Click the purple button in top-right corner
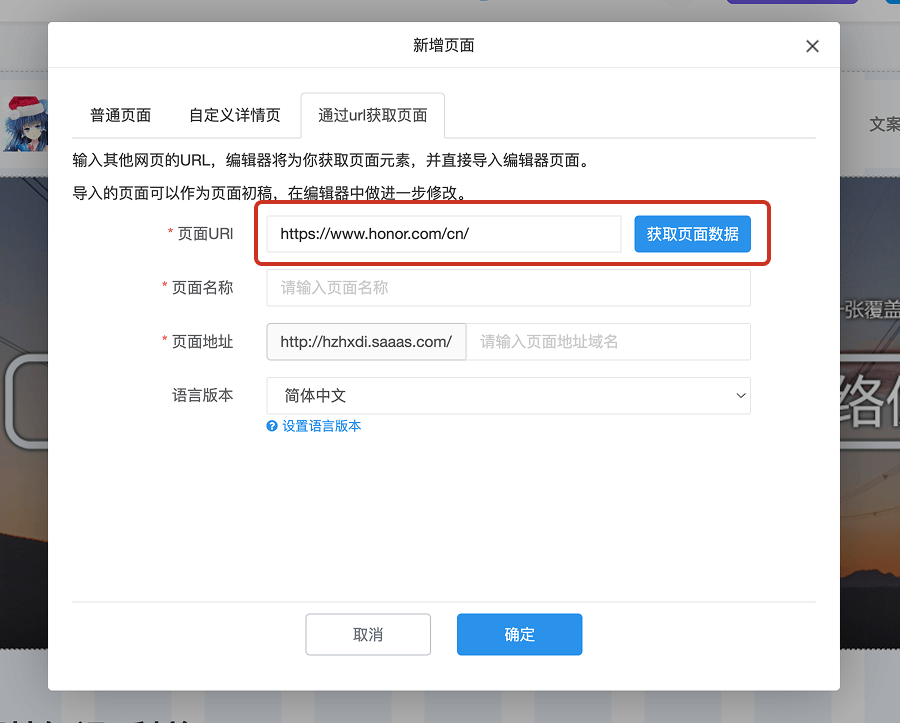Image resolution: width=900 pixels, height=723 pixels. (x=791, y=4)
